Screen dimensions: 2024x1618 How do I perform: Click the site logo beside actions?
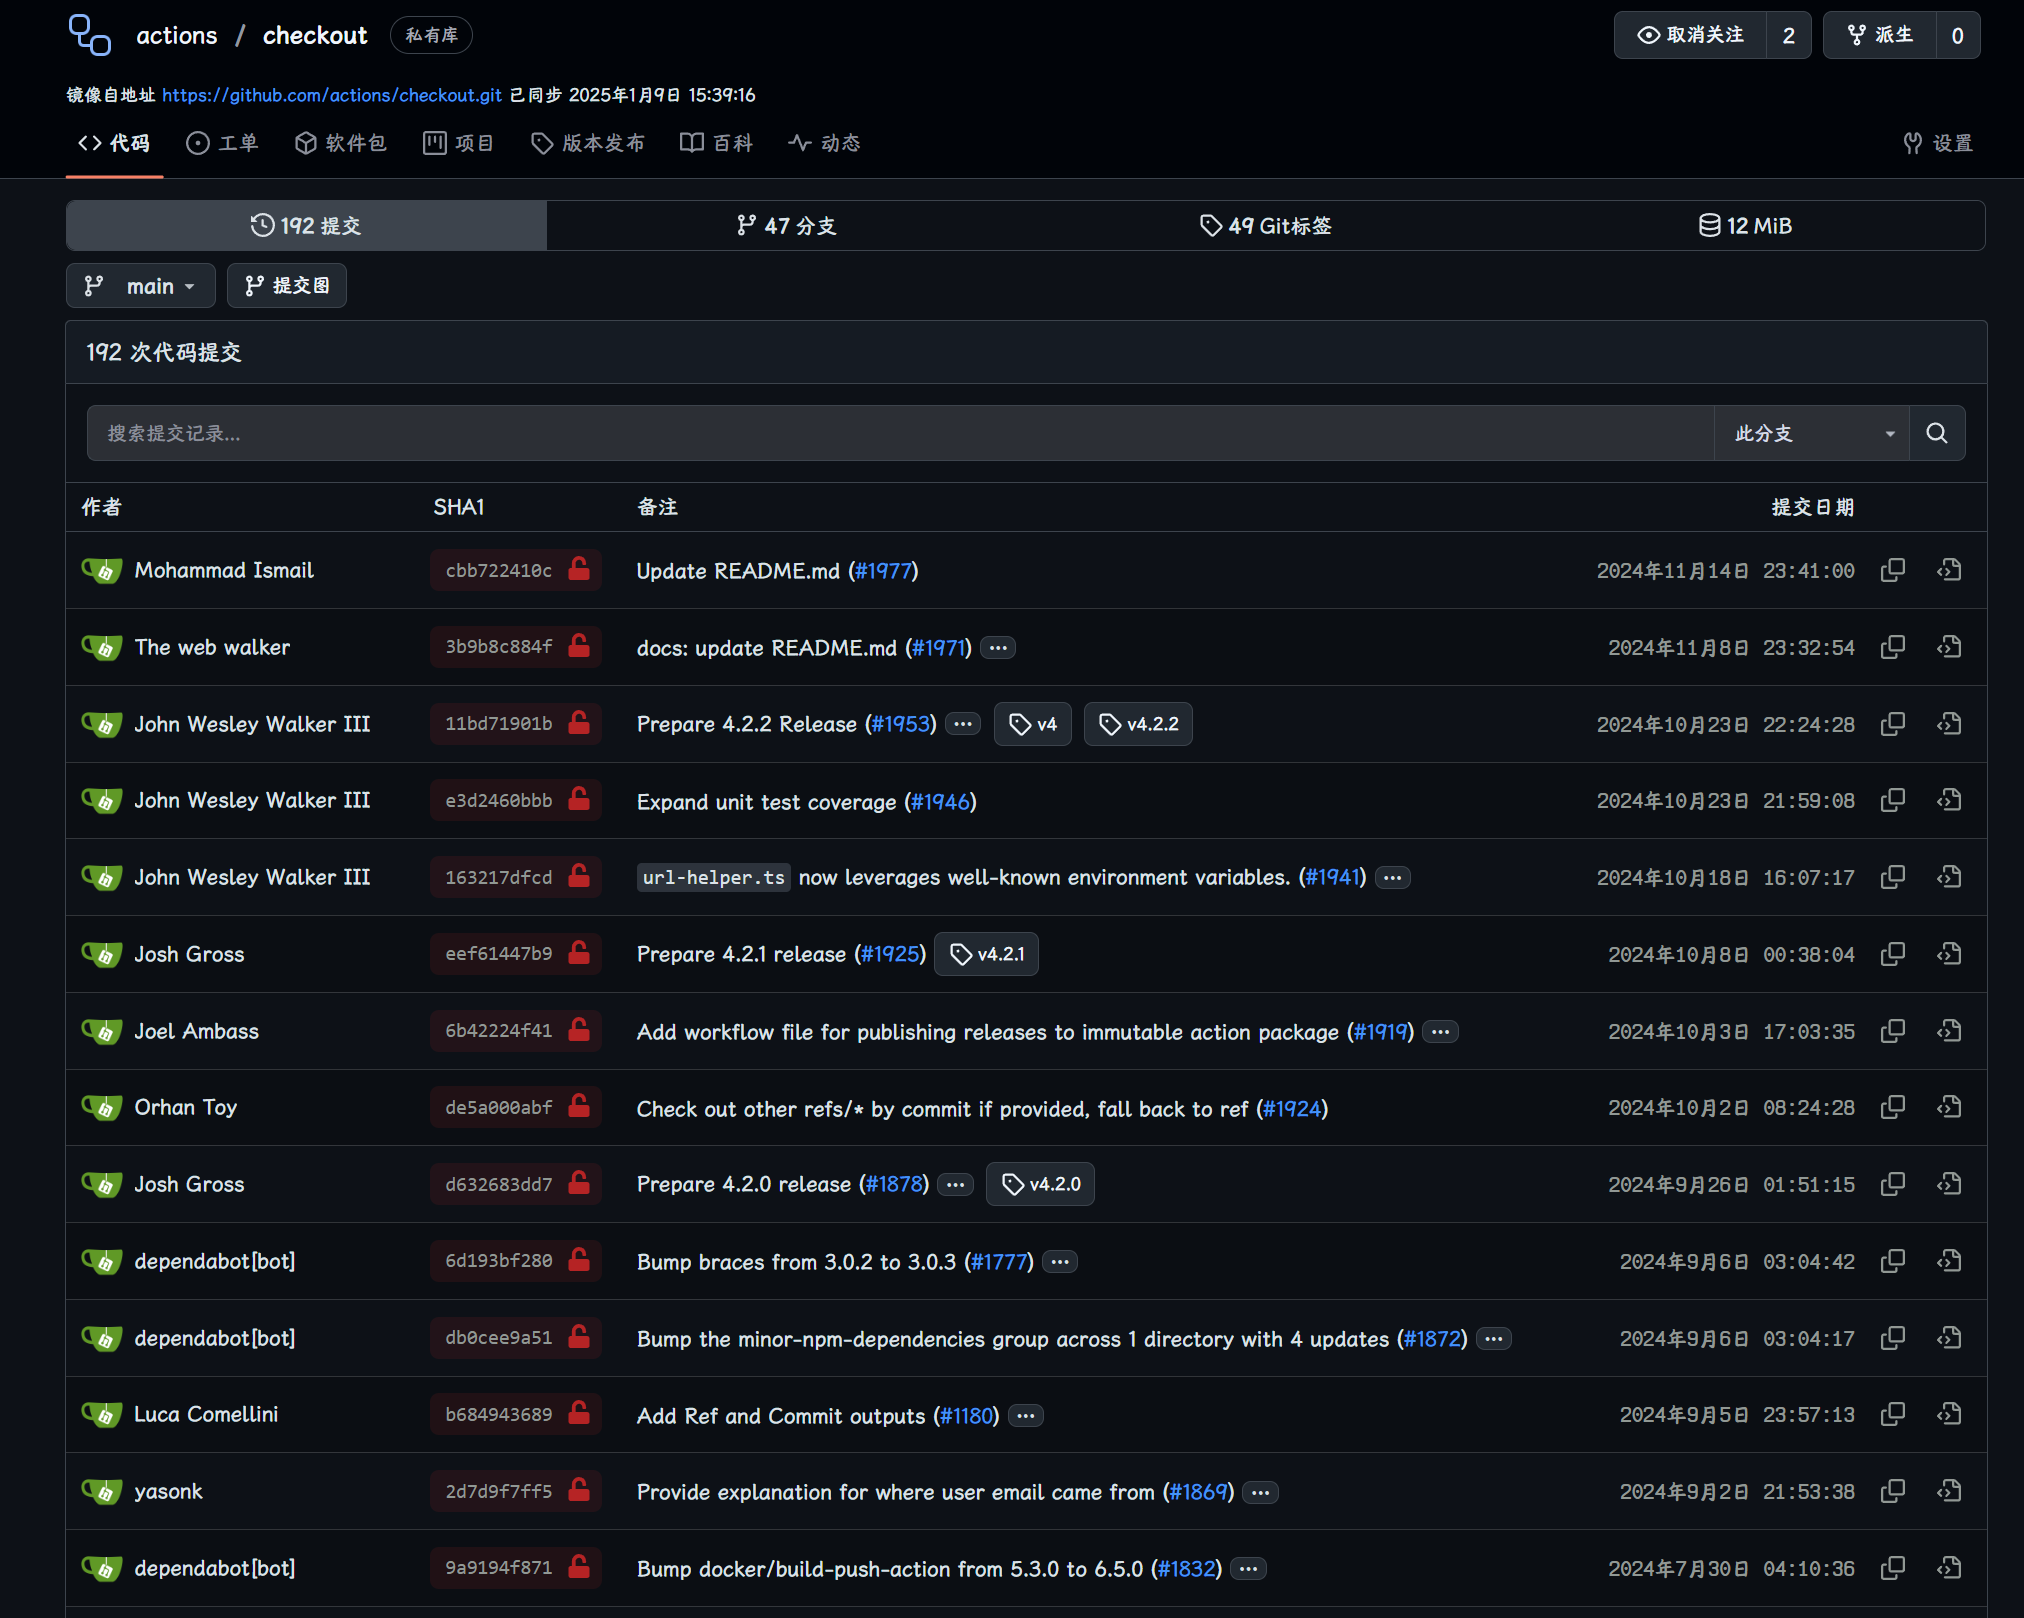[x=90, y=35]
